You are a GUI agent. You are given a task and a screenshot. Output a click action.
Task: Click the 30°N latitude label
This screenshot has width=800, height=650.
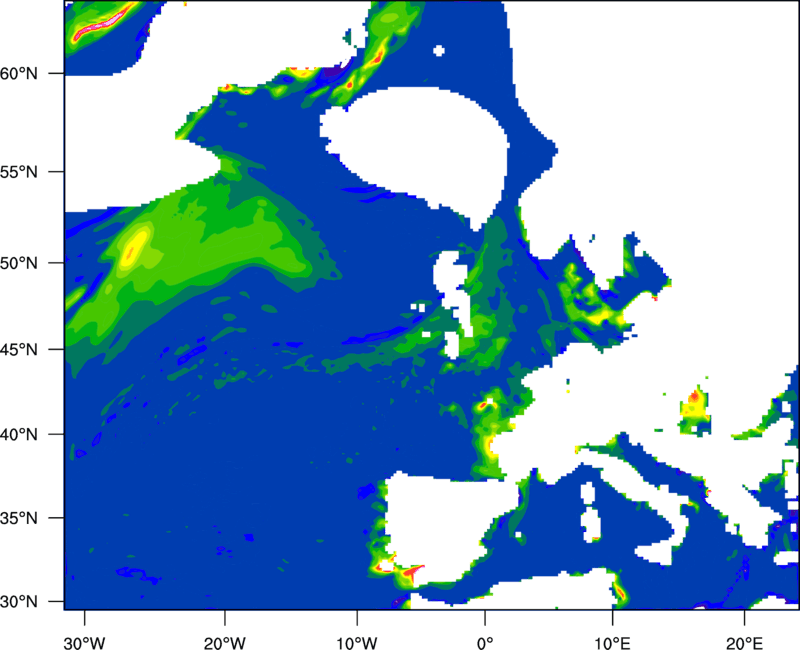[x=19, y=602]
